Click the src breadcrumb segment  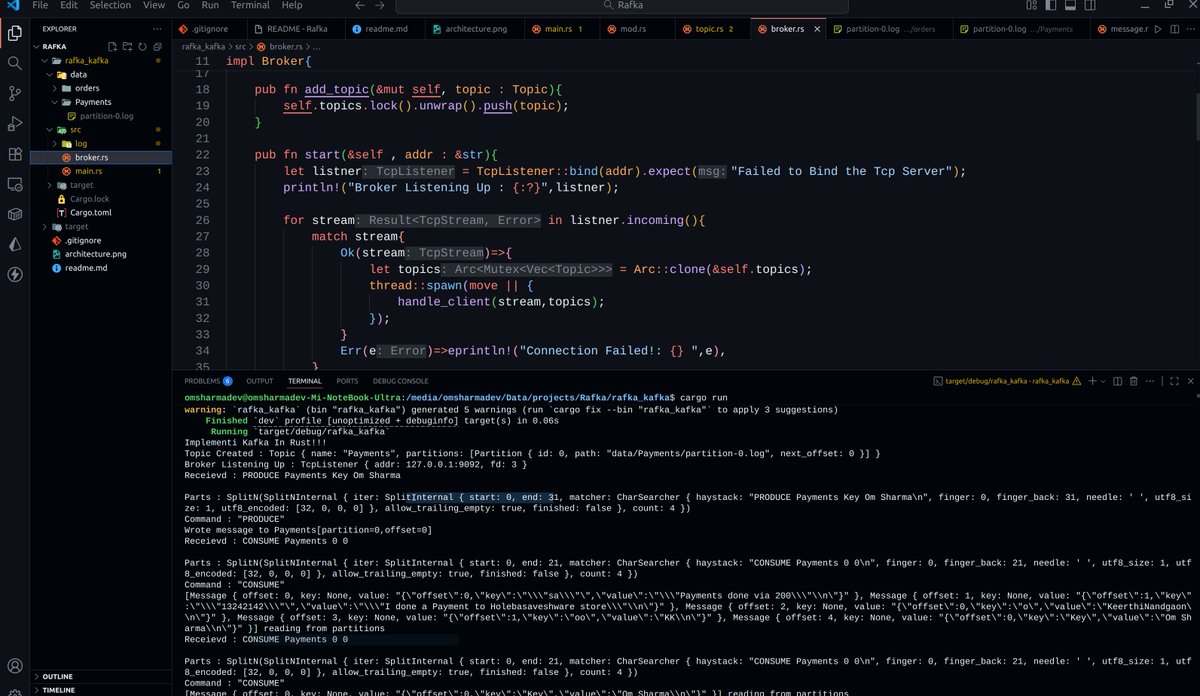[241, 47]
